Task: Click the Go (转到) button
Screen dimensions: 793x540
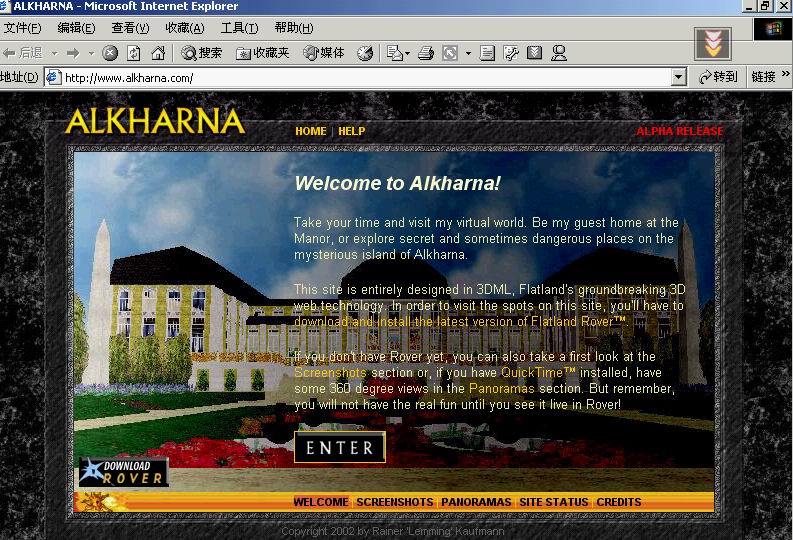Action: (x=718, y=77)
